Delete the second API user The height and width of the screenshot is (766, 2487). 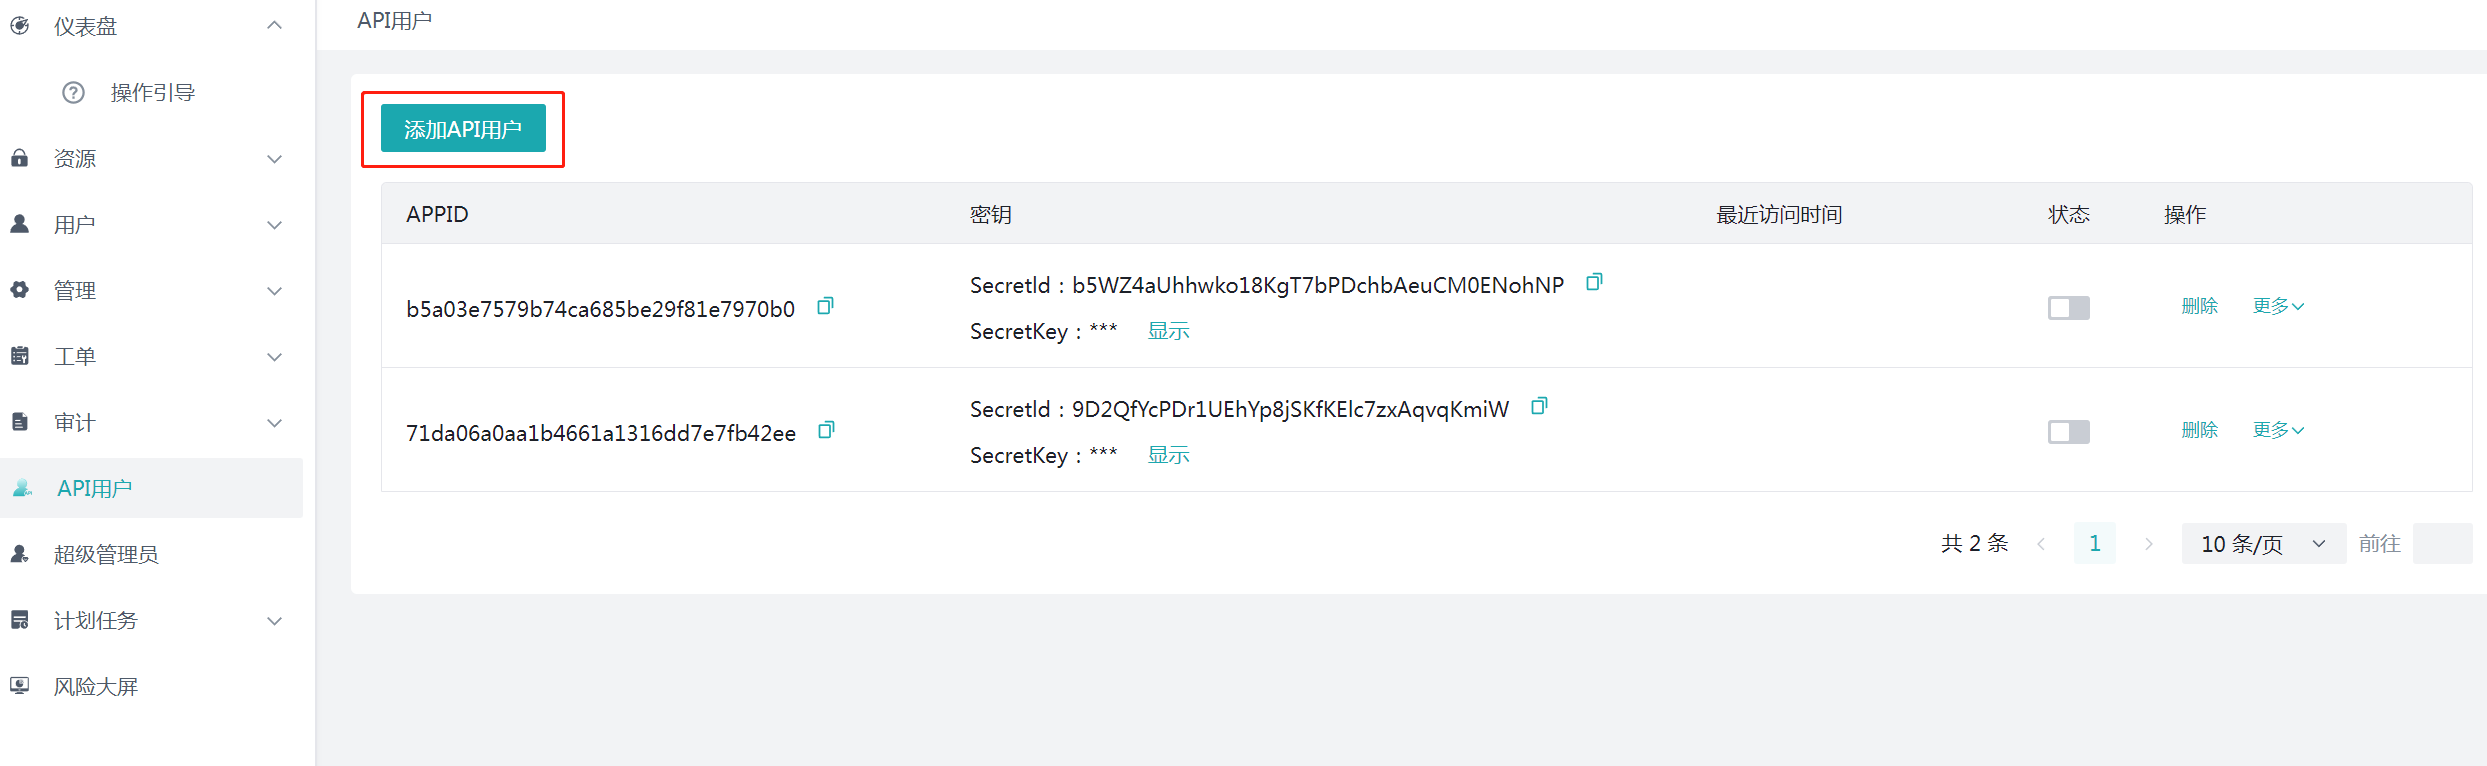(x=2199, y=430)
